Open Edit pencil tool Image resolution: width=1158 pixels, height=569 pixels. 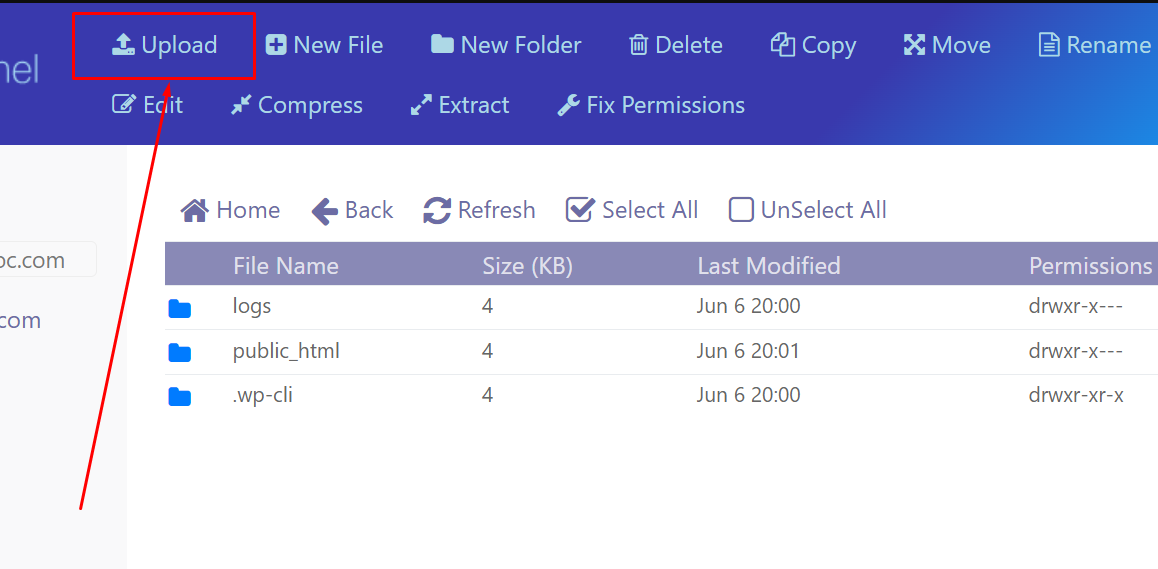(x=147, y=105)
